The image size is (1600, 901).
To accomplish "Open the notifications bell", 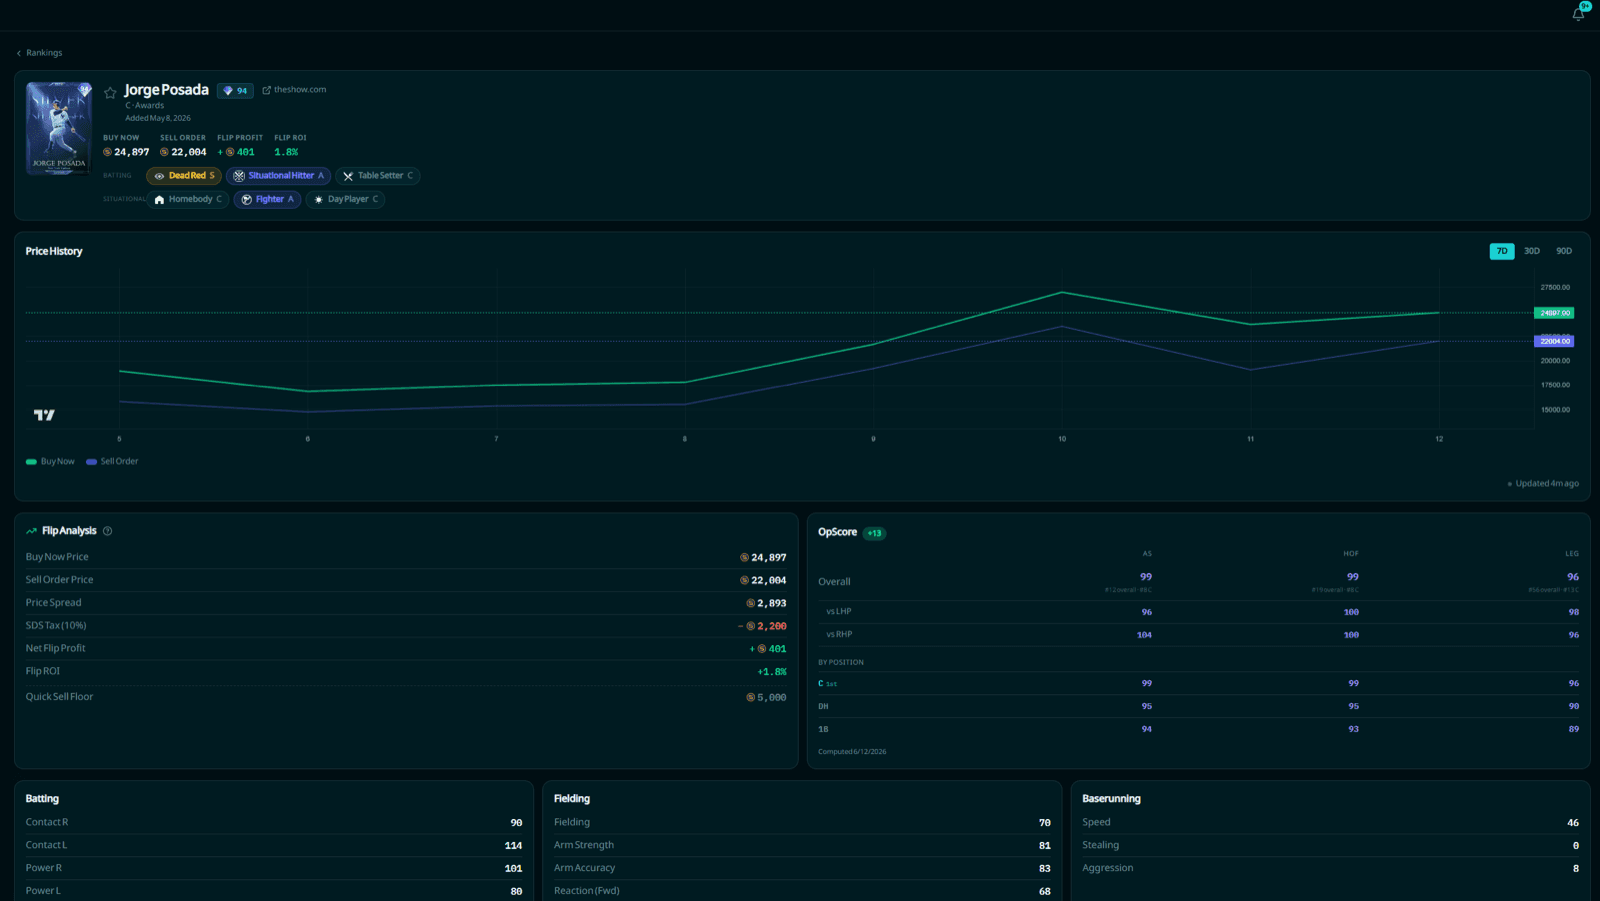I will pyautogui.click(x=1578, y=14).
